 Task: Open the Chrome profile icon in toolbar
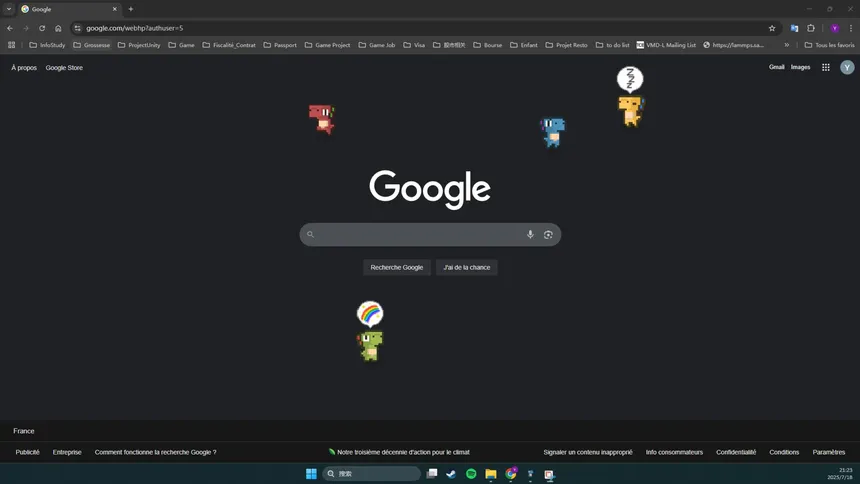(x=835, y=28)
